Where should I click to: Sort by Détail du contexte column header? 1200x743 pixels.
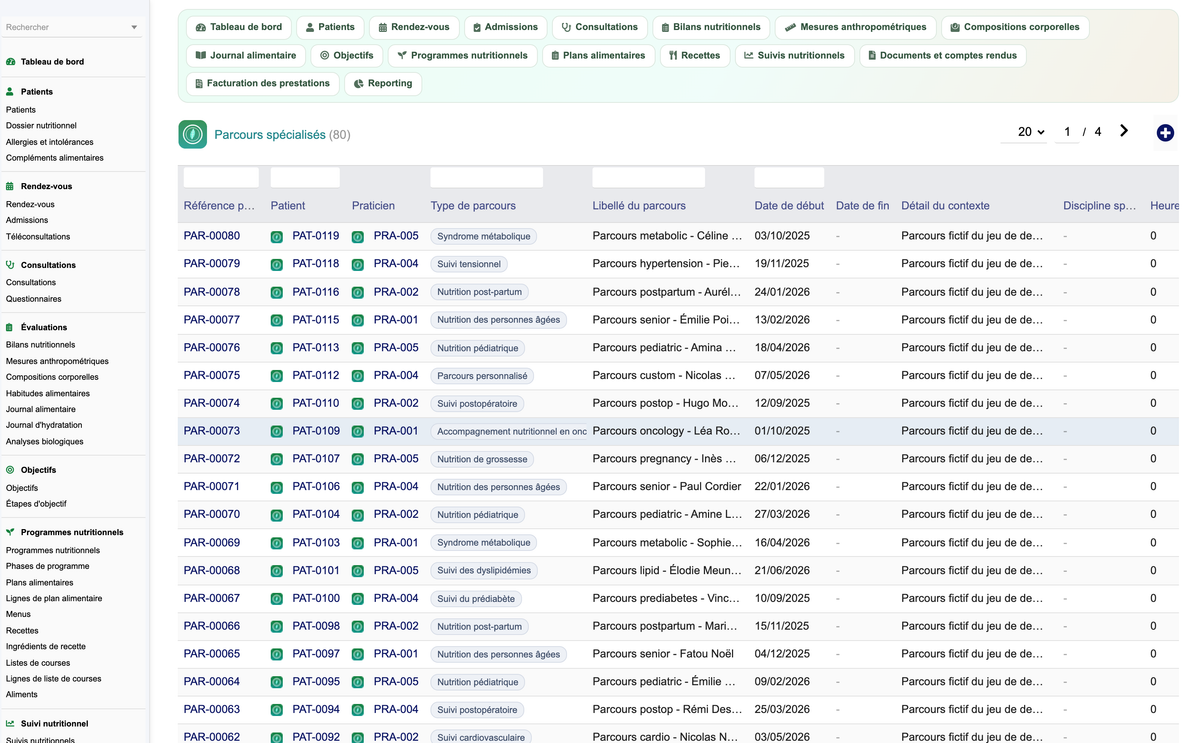pos(945,206)
